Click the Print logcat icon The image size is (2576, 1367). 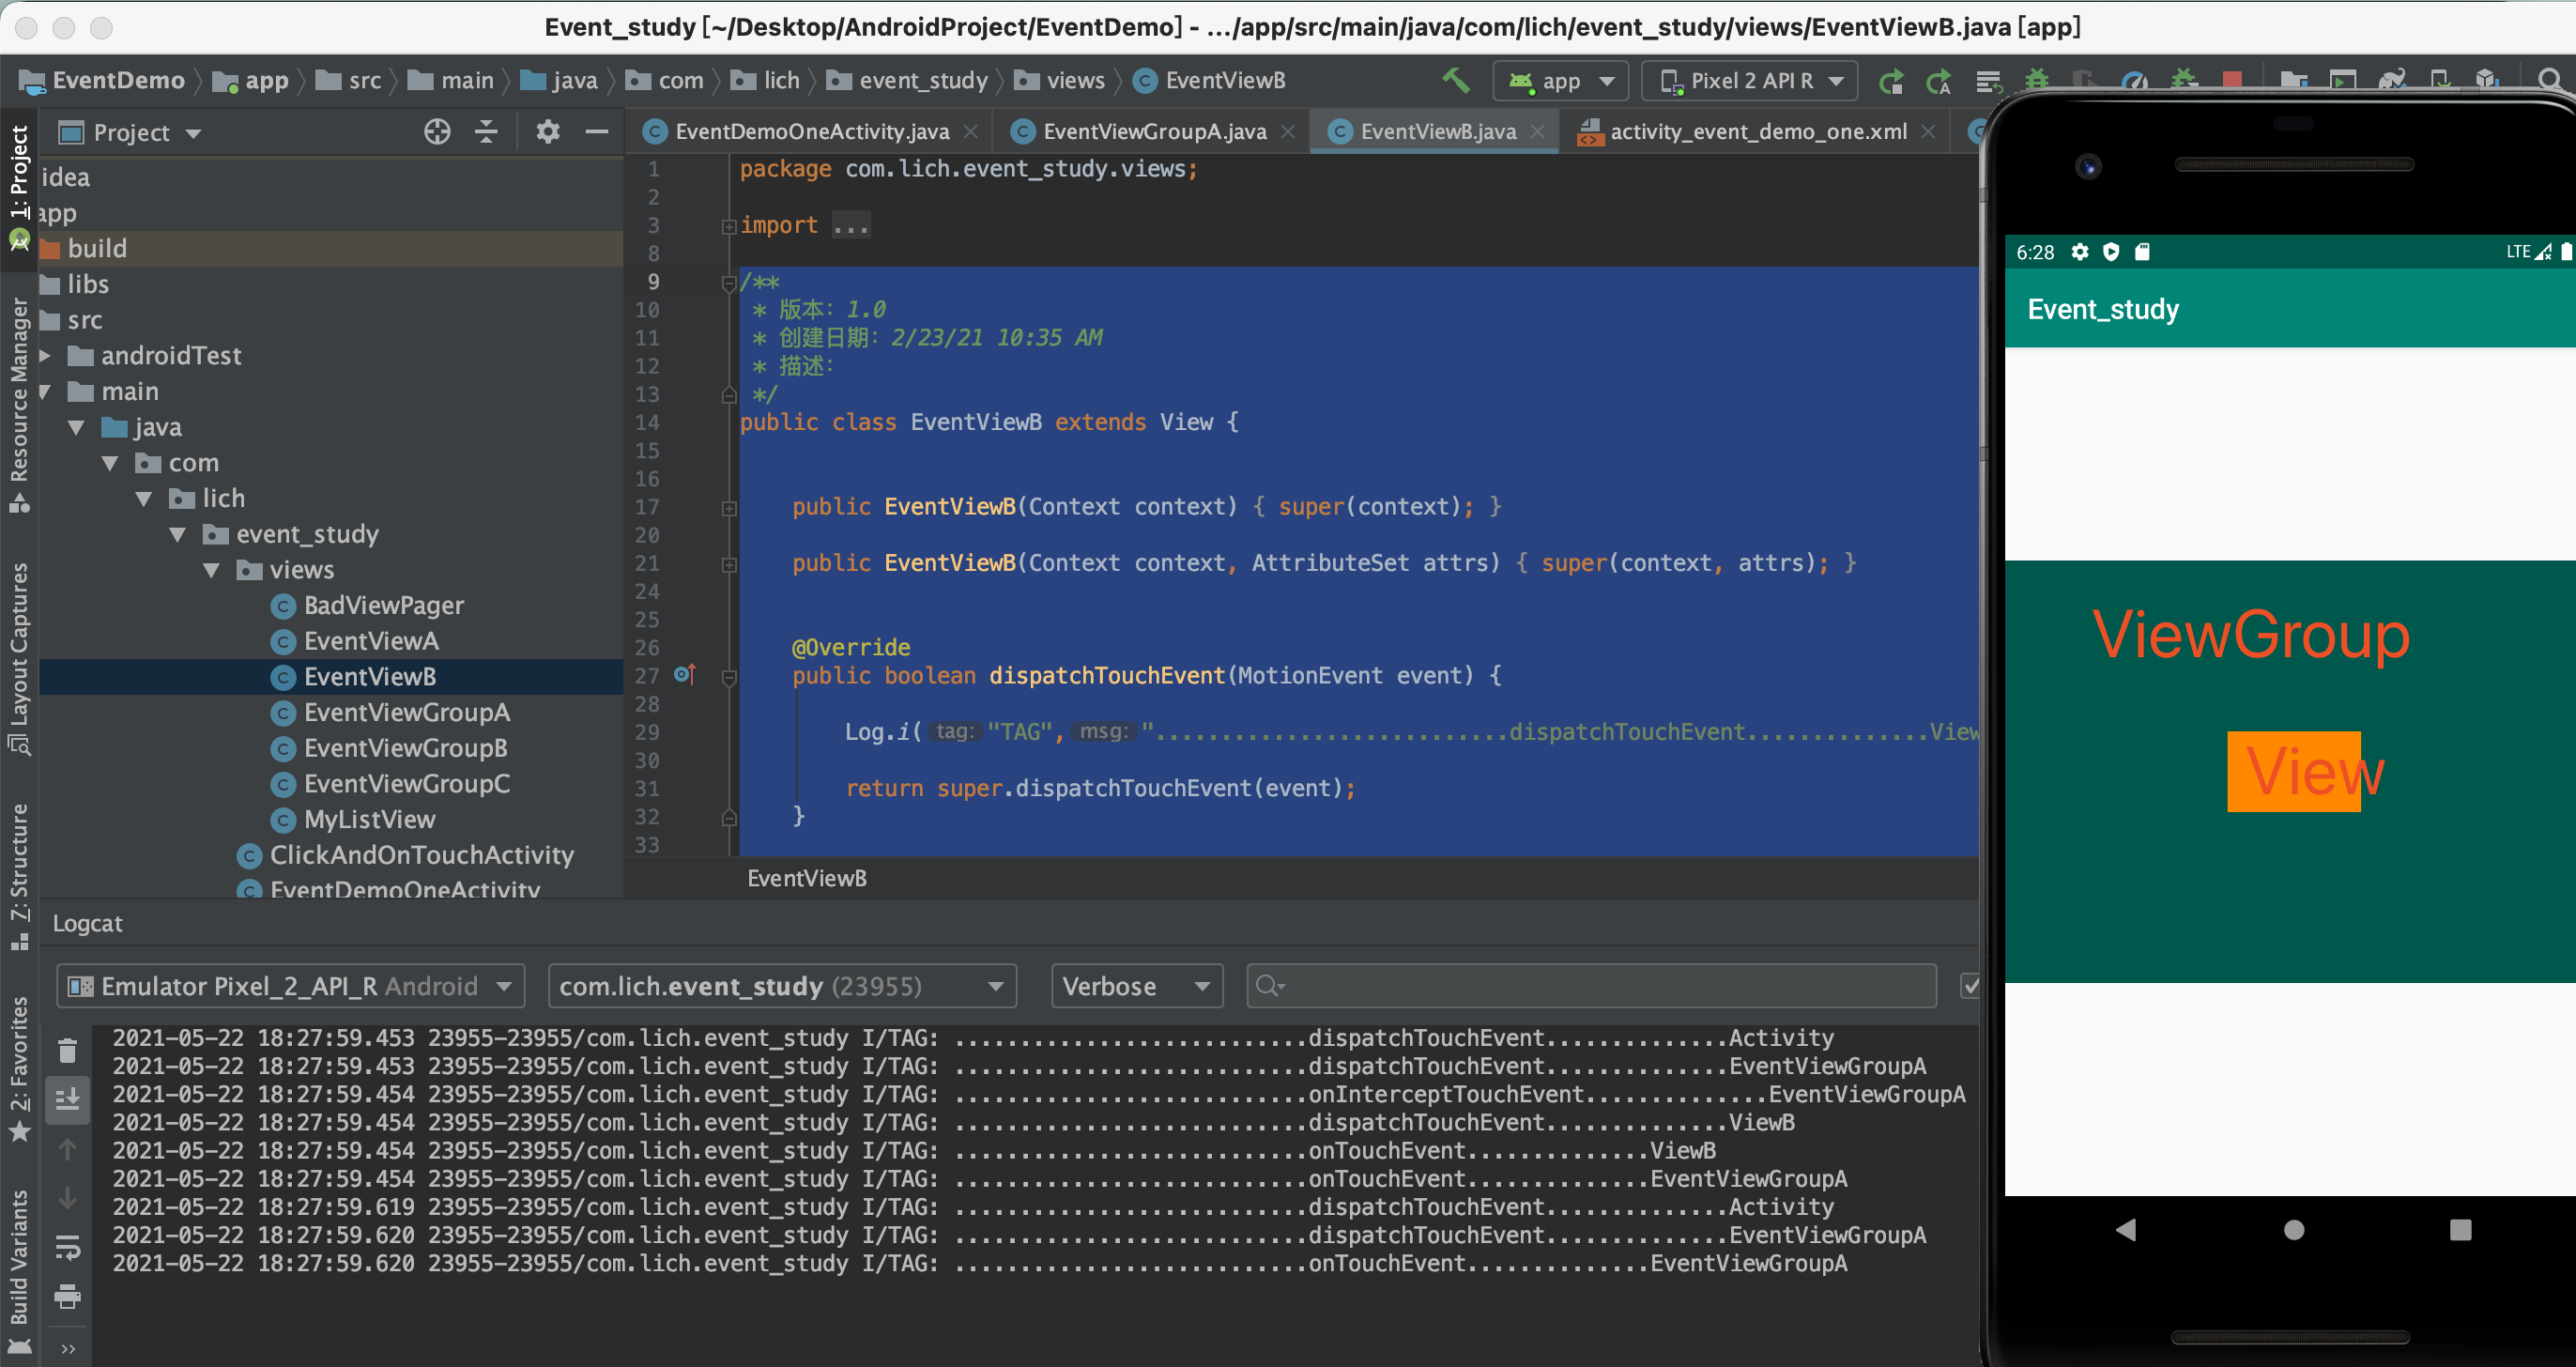coord(67,1297)
